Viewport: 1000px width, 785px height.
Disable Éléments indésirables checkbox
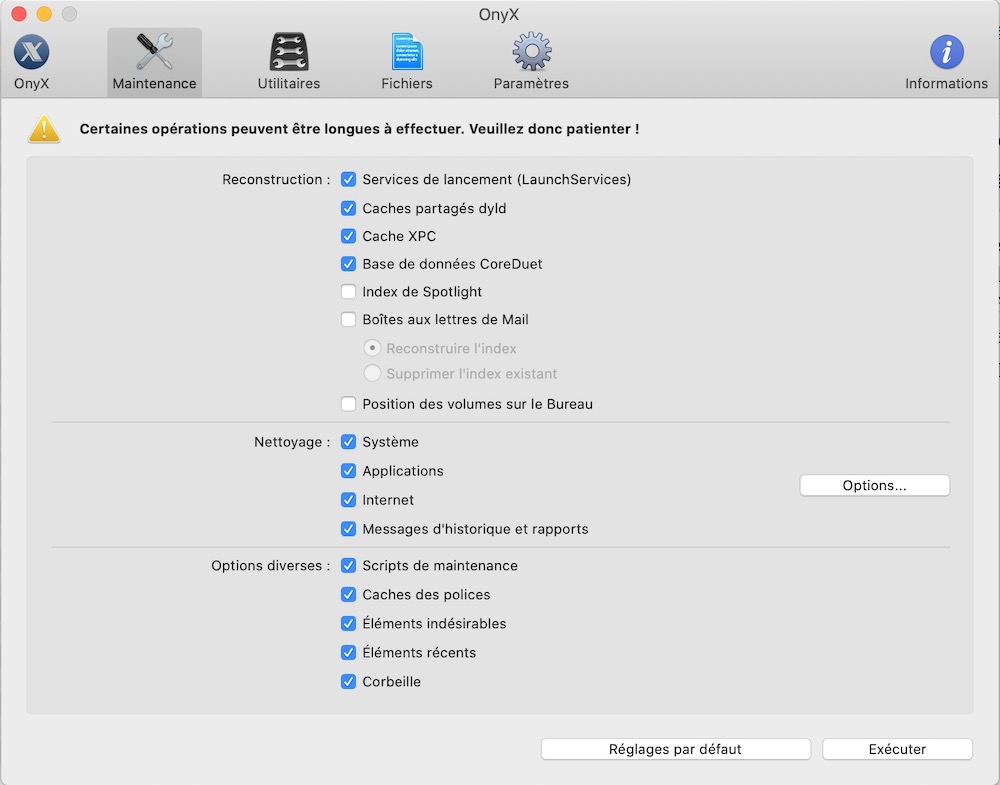pyautogui.click(x=348, y=623)
